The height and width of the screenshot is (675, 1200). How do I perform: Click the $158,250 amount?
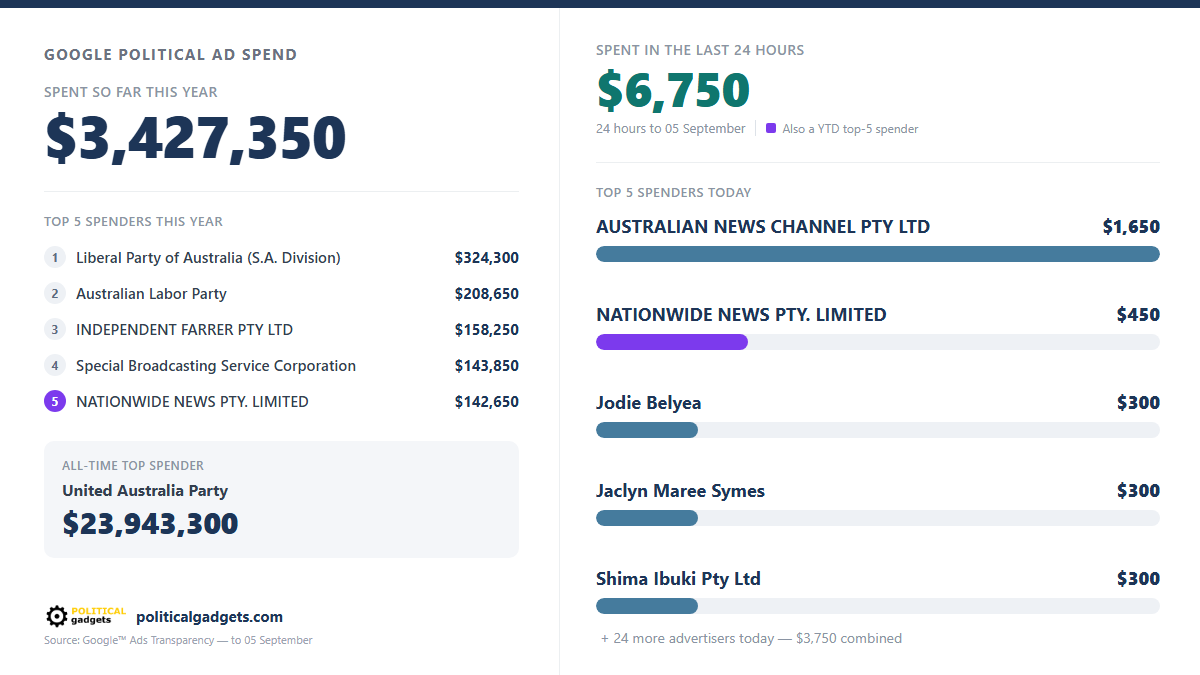click(x=487, y=330)
